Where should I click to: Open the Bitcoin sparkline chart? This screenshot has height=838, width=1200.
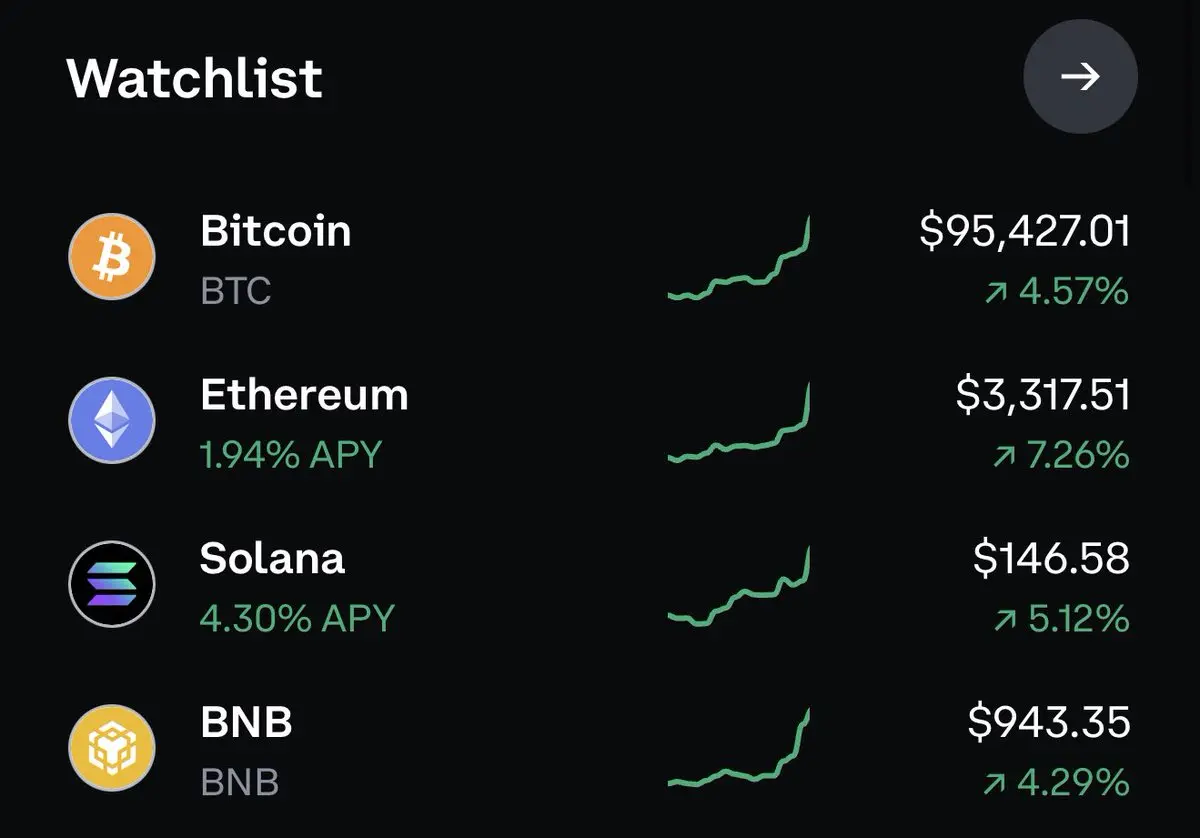point(739,258)
